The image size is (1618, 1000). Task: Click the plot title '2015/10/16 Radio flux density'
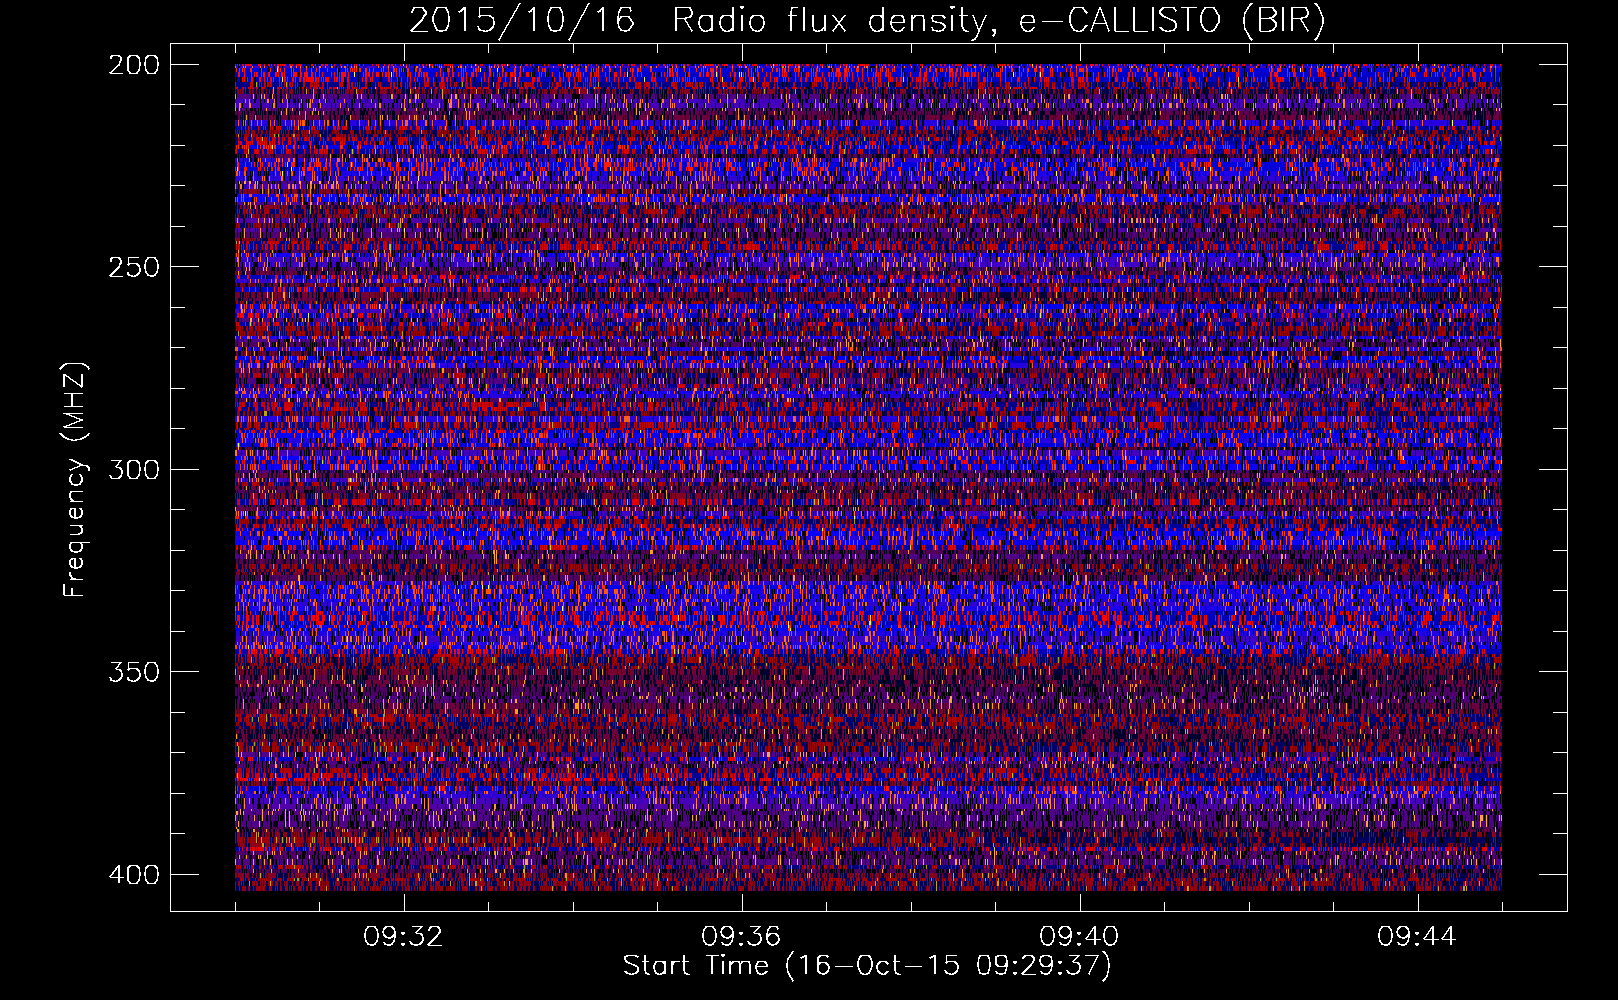867,21
